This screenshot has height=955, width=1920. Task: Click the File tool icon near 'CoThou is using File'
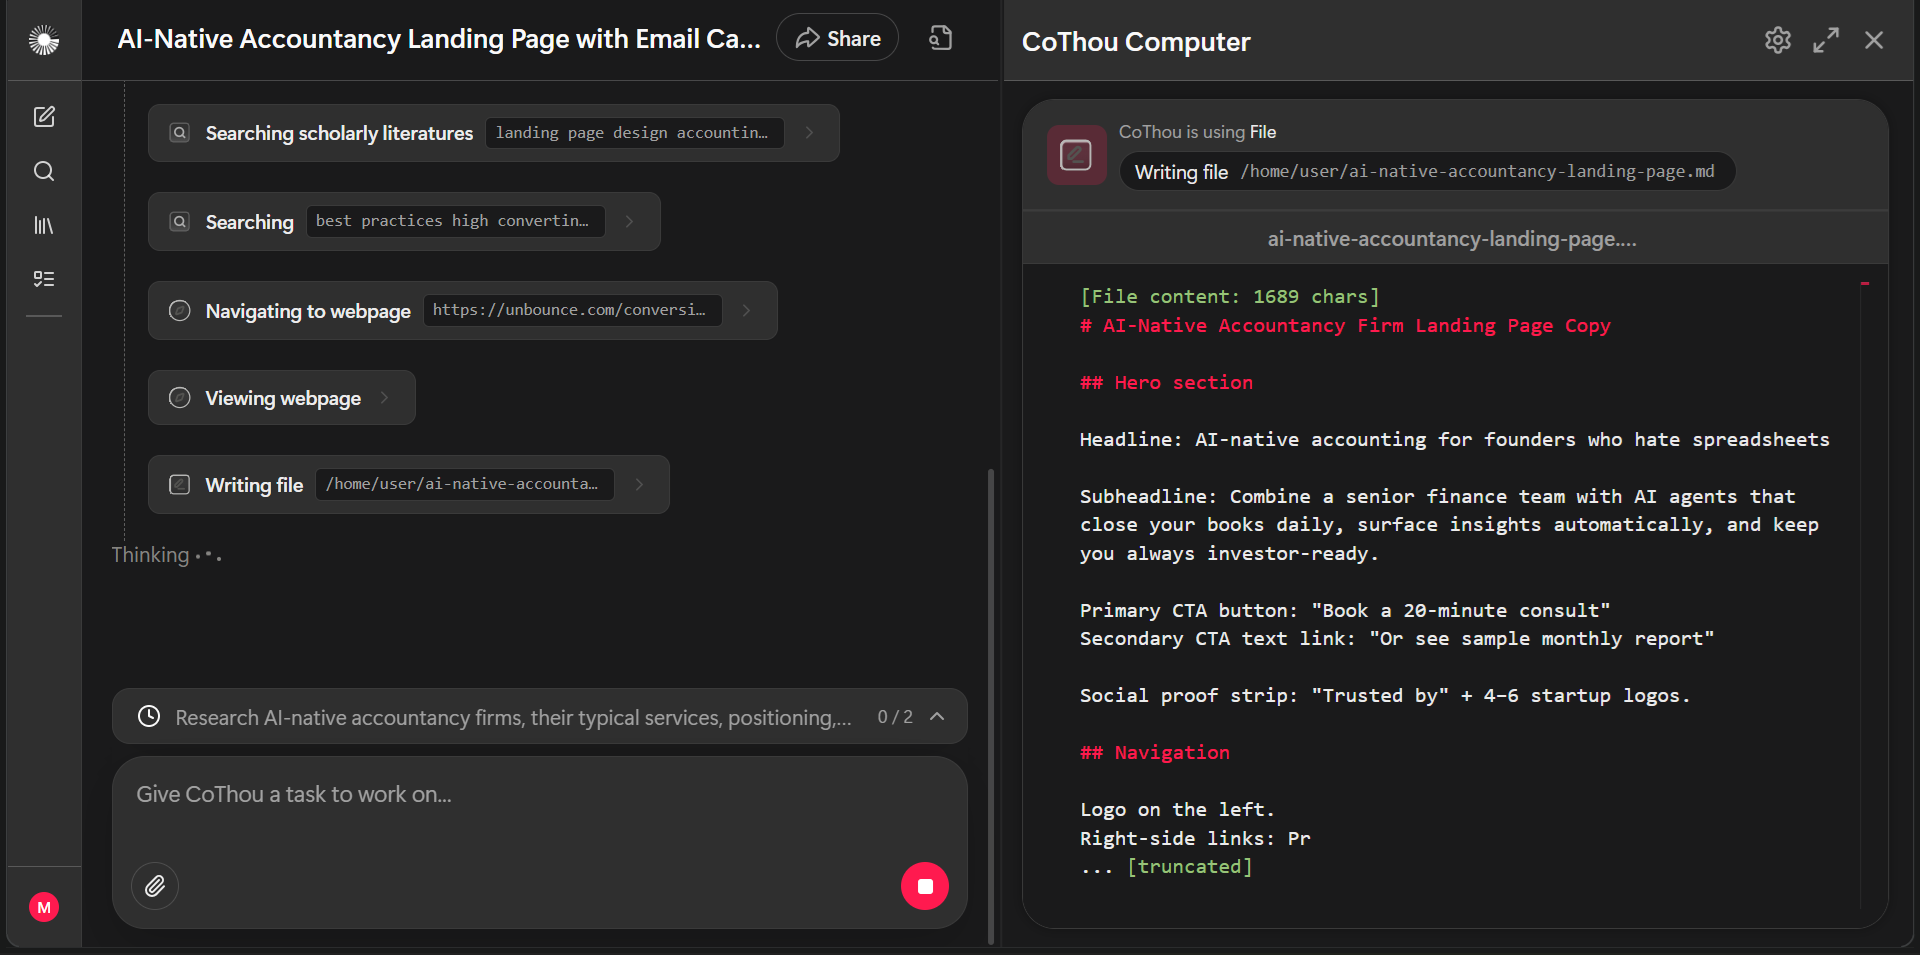point(1076,155)
